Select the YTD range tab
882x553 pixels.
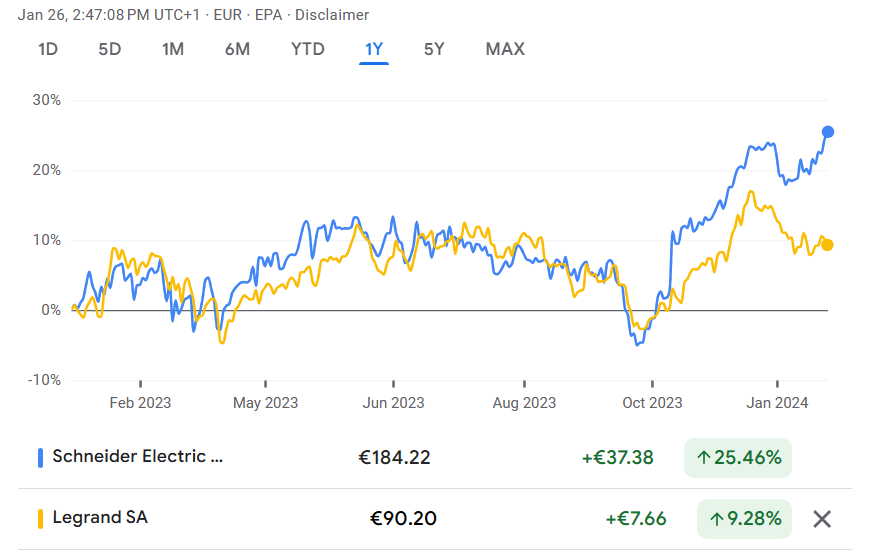click(x=308, y=50)
